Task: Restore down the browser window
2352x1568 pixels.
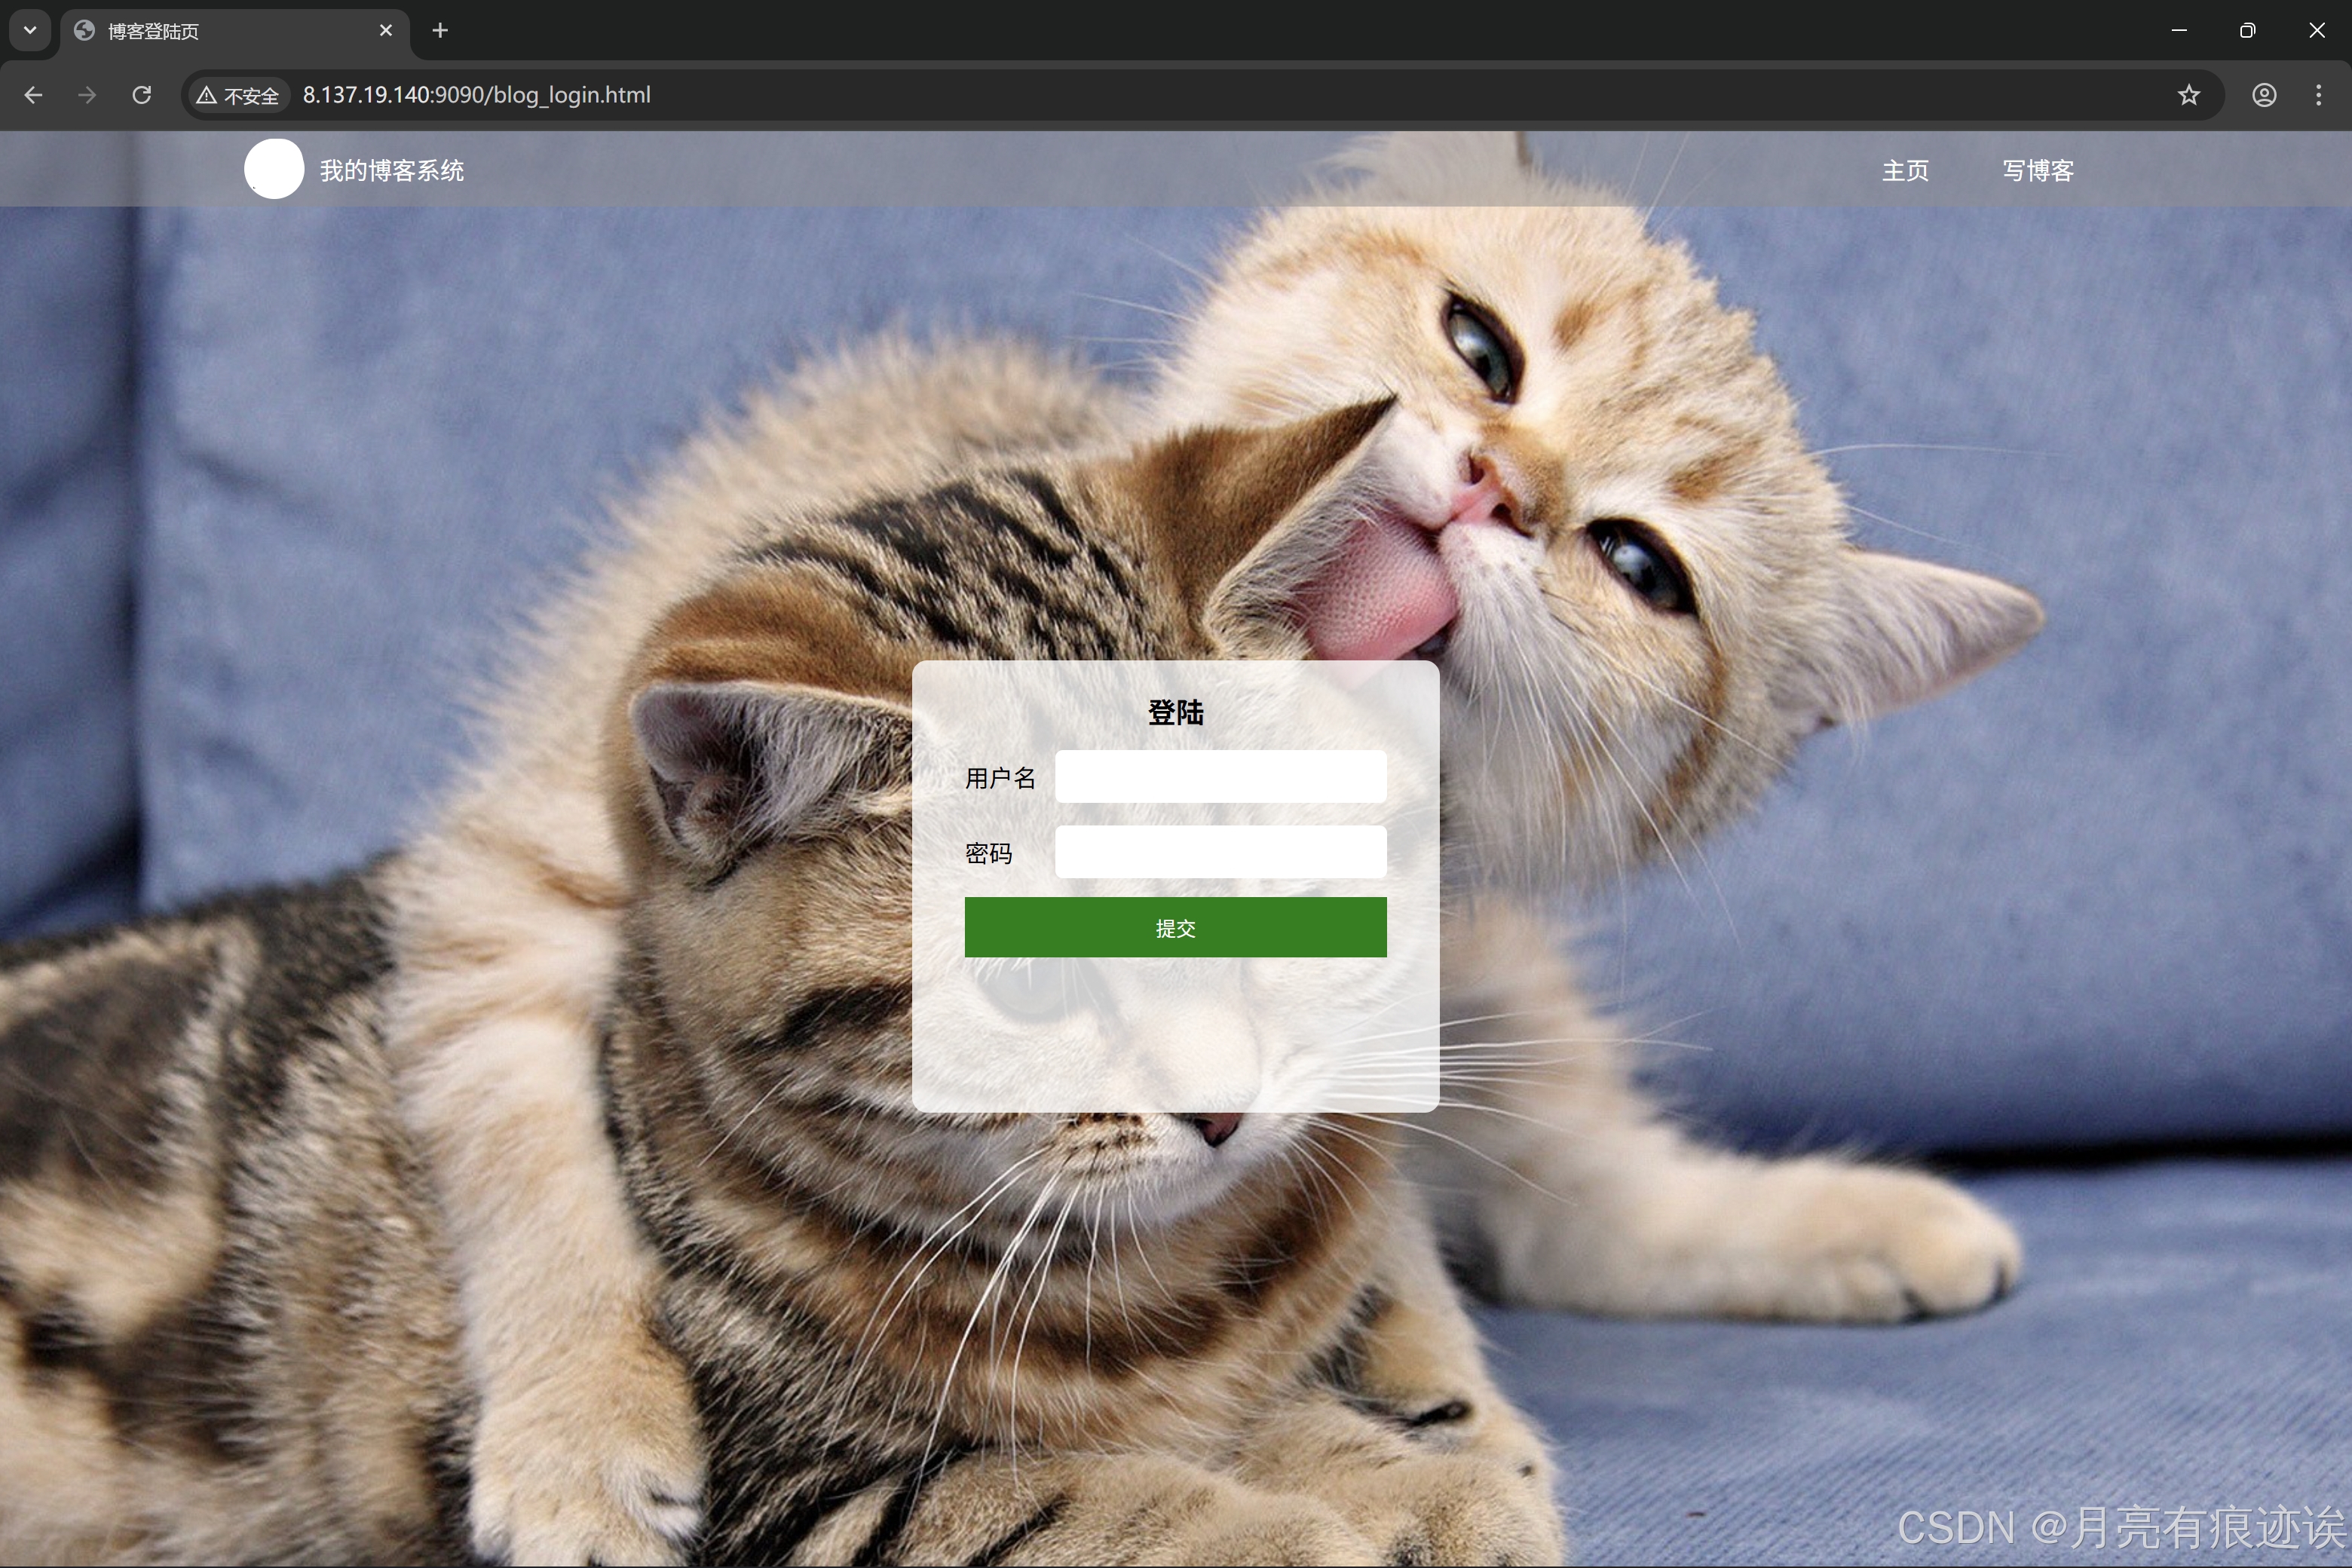Action: pyautogui.click(x=2248, y=31)
